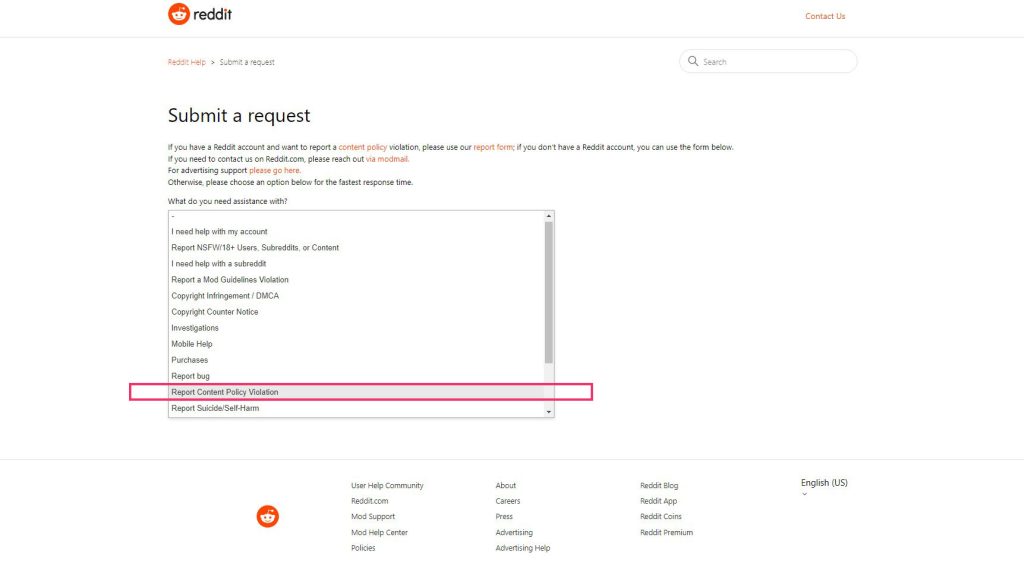Screen dimensions: 1024x572
Task: Click the listbox scroll up arrow
Action: point(548,216)
